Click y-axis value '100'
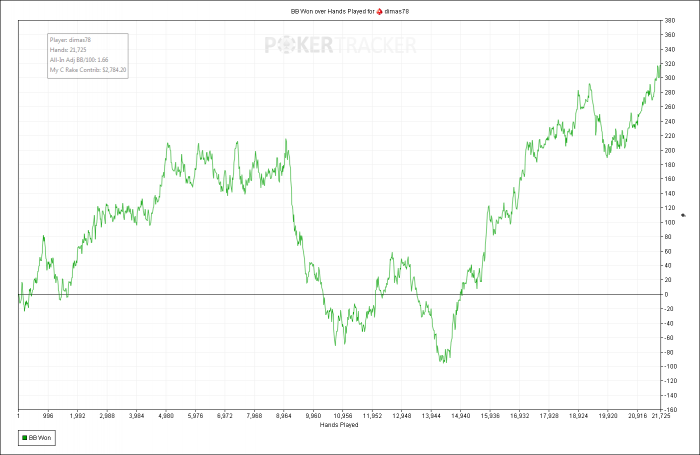The width and height of the screenshot is (700, 455). click(x=670, y=222)
